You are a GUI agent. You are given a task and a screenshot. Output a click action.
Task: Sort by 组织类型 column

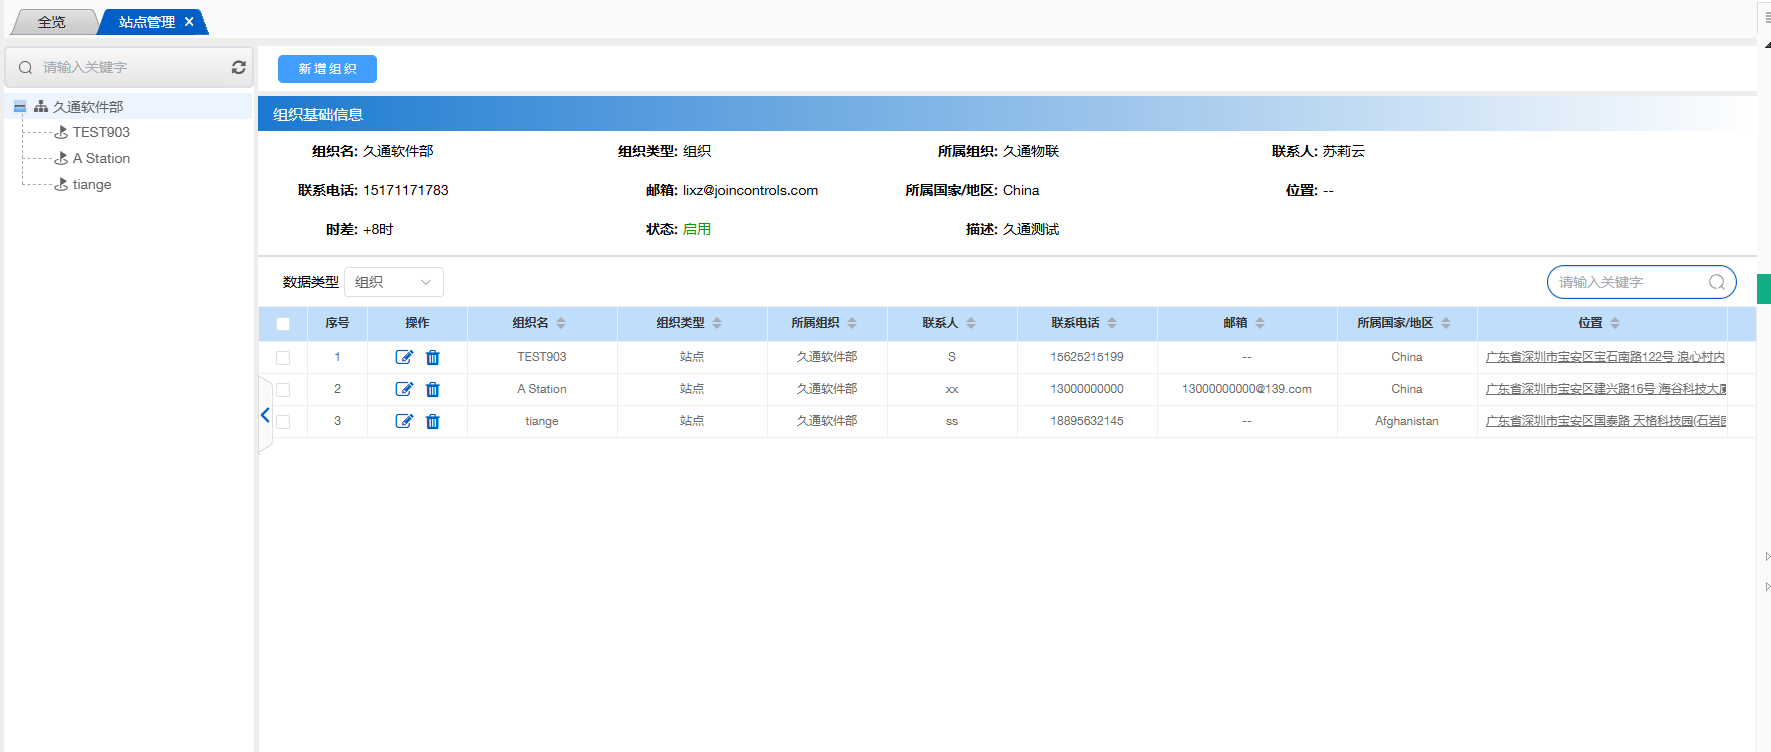click(717, 323)
